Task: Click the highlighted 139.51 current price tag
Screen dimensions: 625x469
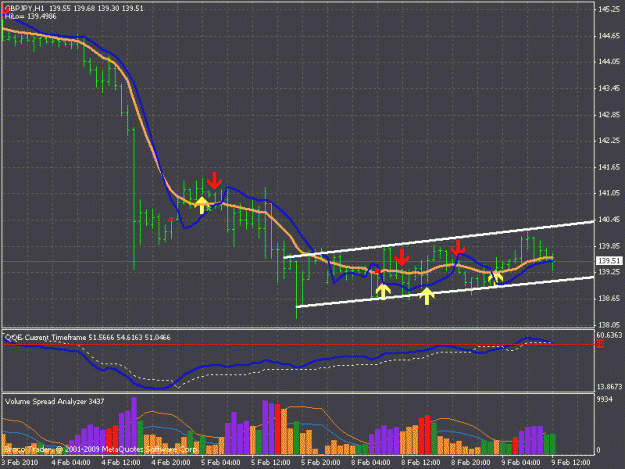Action: pyautogui.click(x=609, y=261)
